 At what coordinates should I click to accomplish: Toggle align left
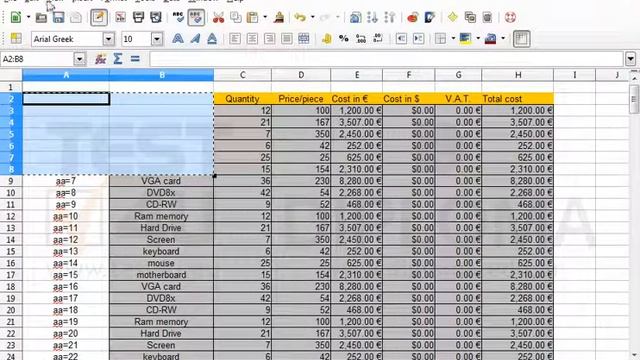235,39
